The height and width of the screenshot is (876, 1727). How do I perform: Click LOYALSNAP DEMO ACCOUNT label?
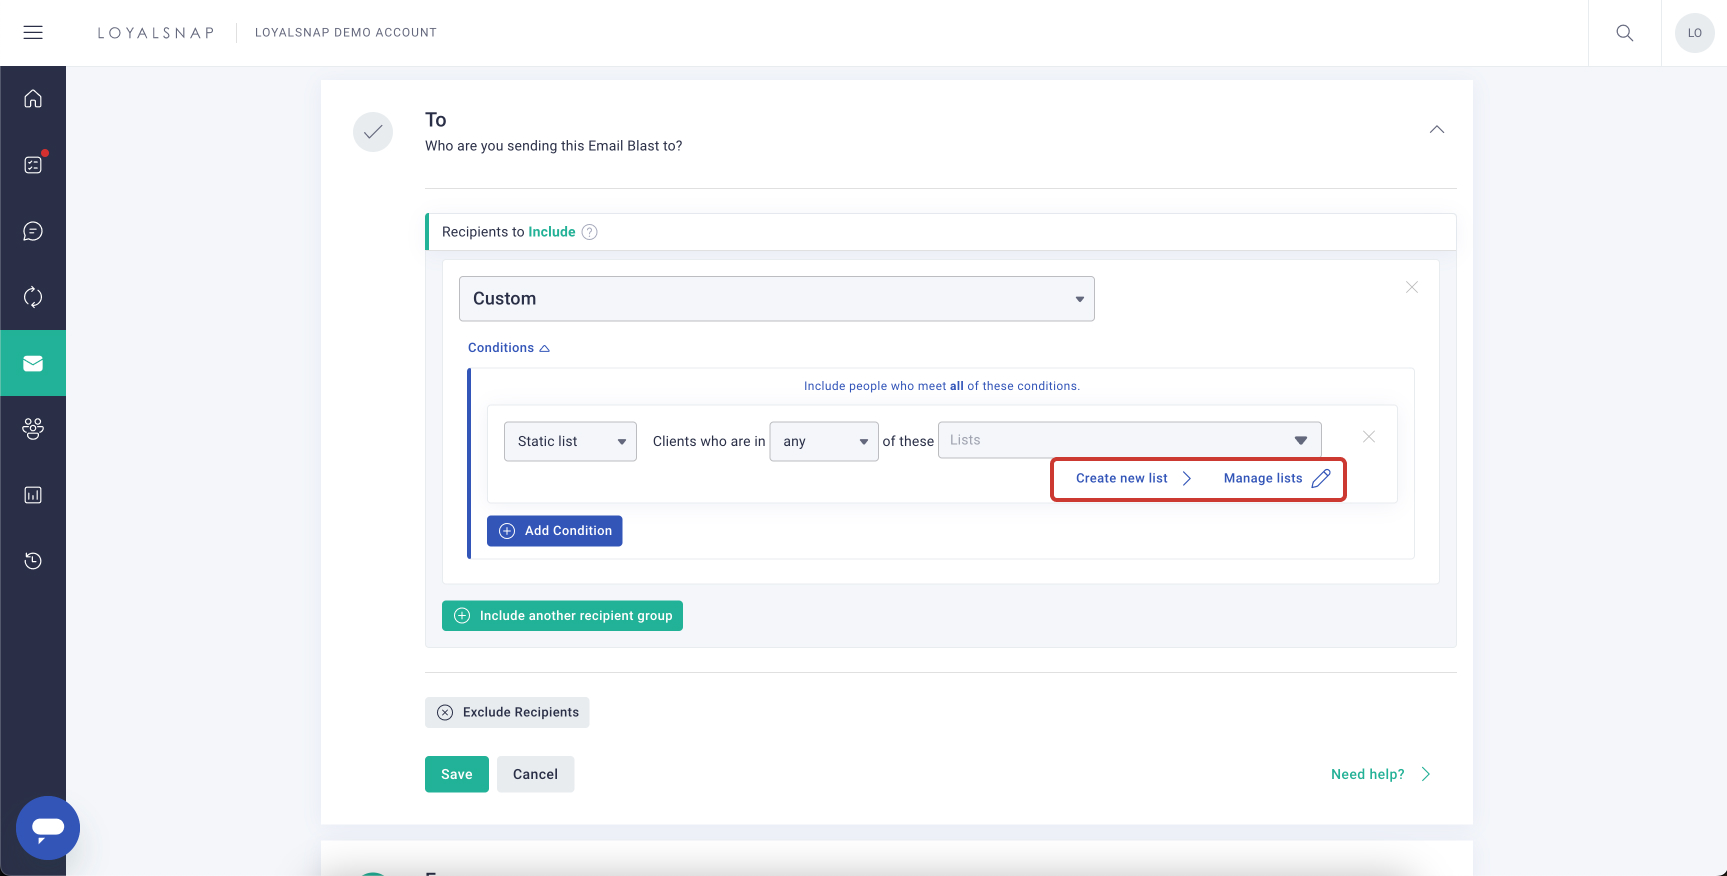(346, 33)
